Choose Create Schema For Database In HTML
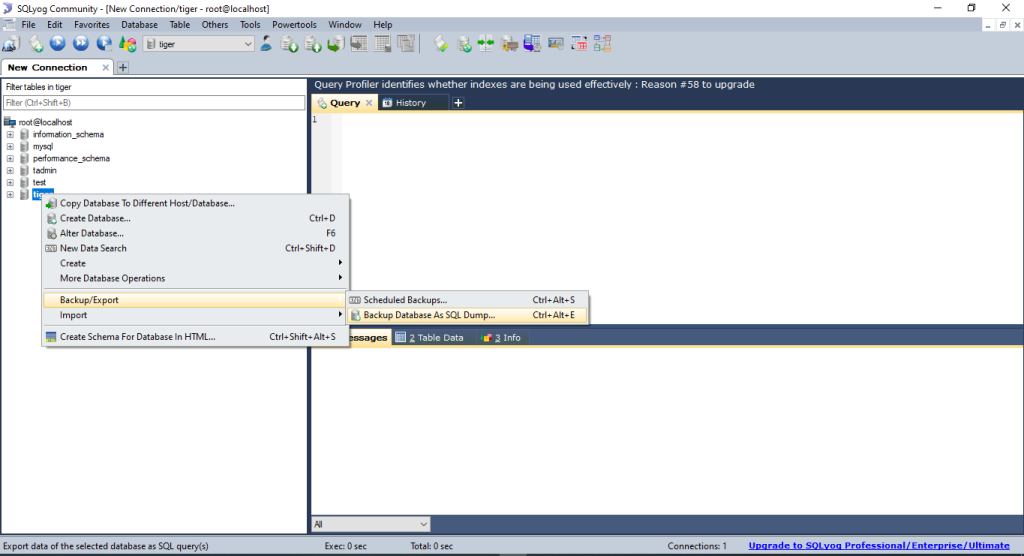 (x=195, y=336)
